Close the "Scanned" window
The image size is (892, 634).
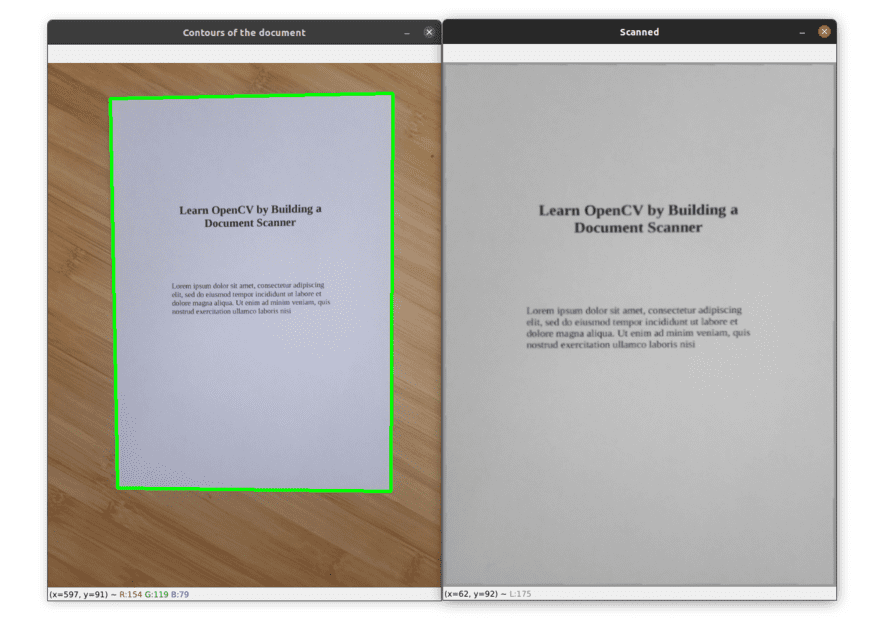[x=824, y=32]
